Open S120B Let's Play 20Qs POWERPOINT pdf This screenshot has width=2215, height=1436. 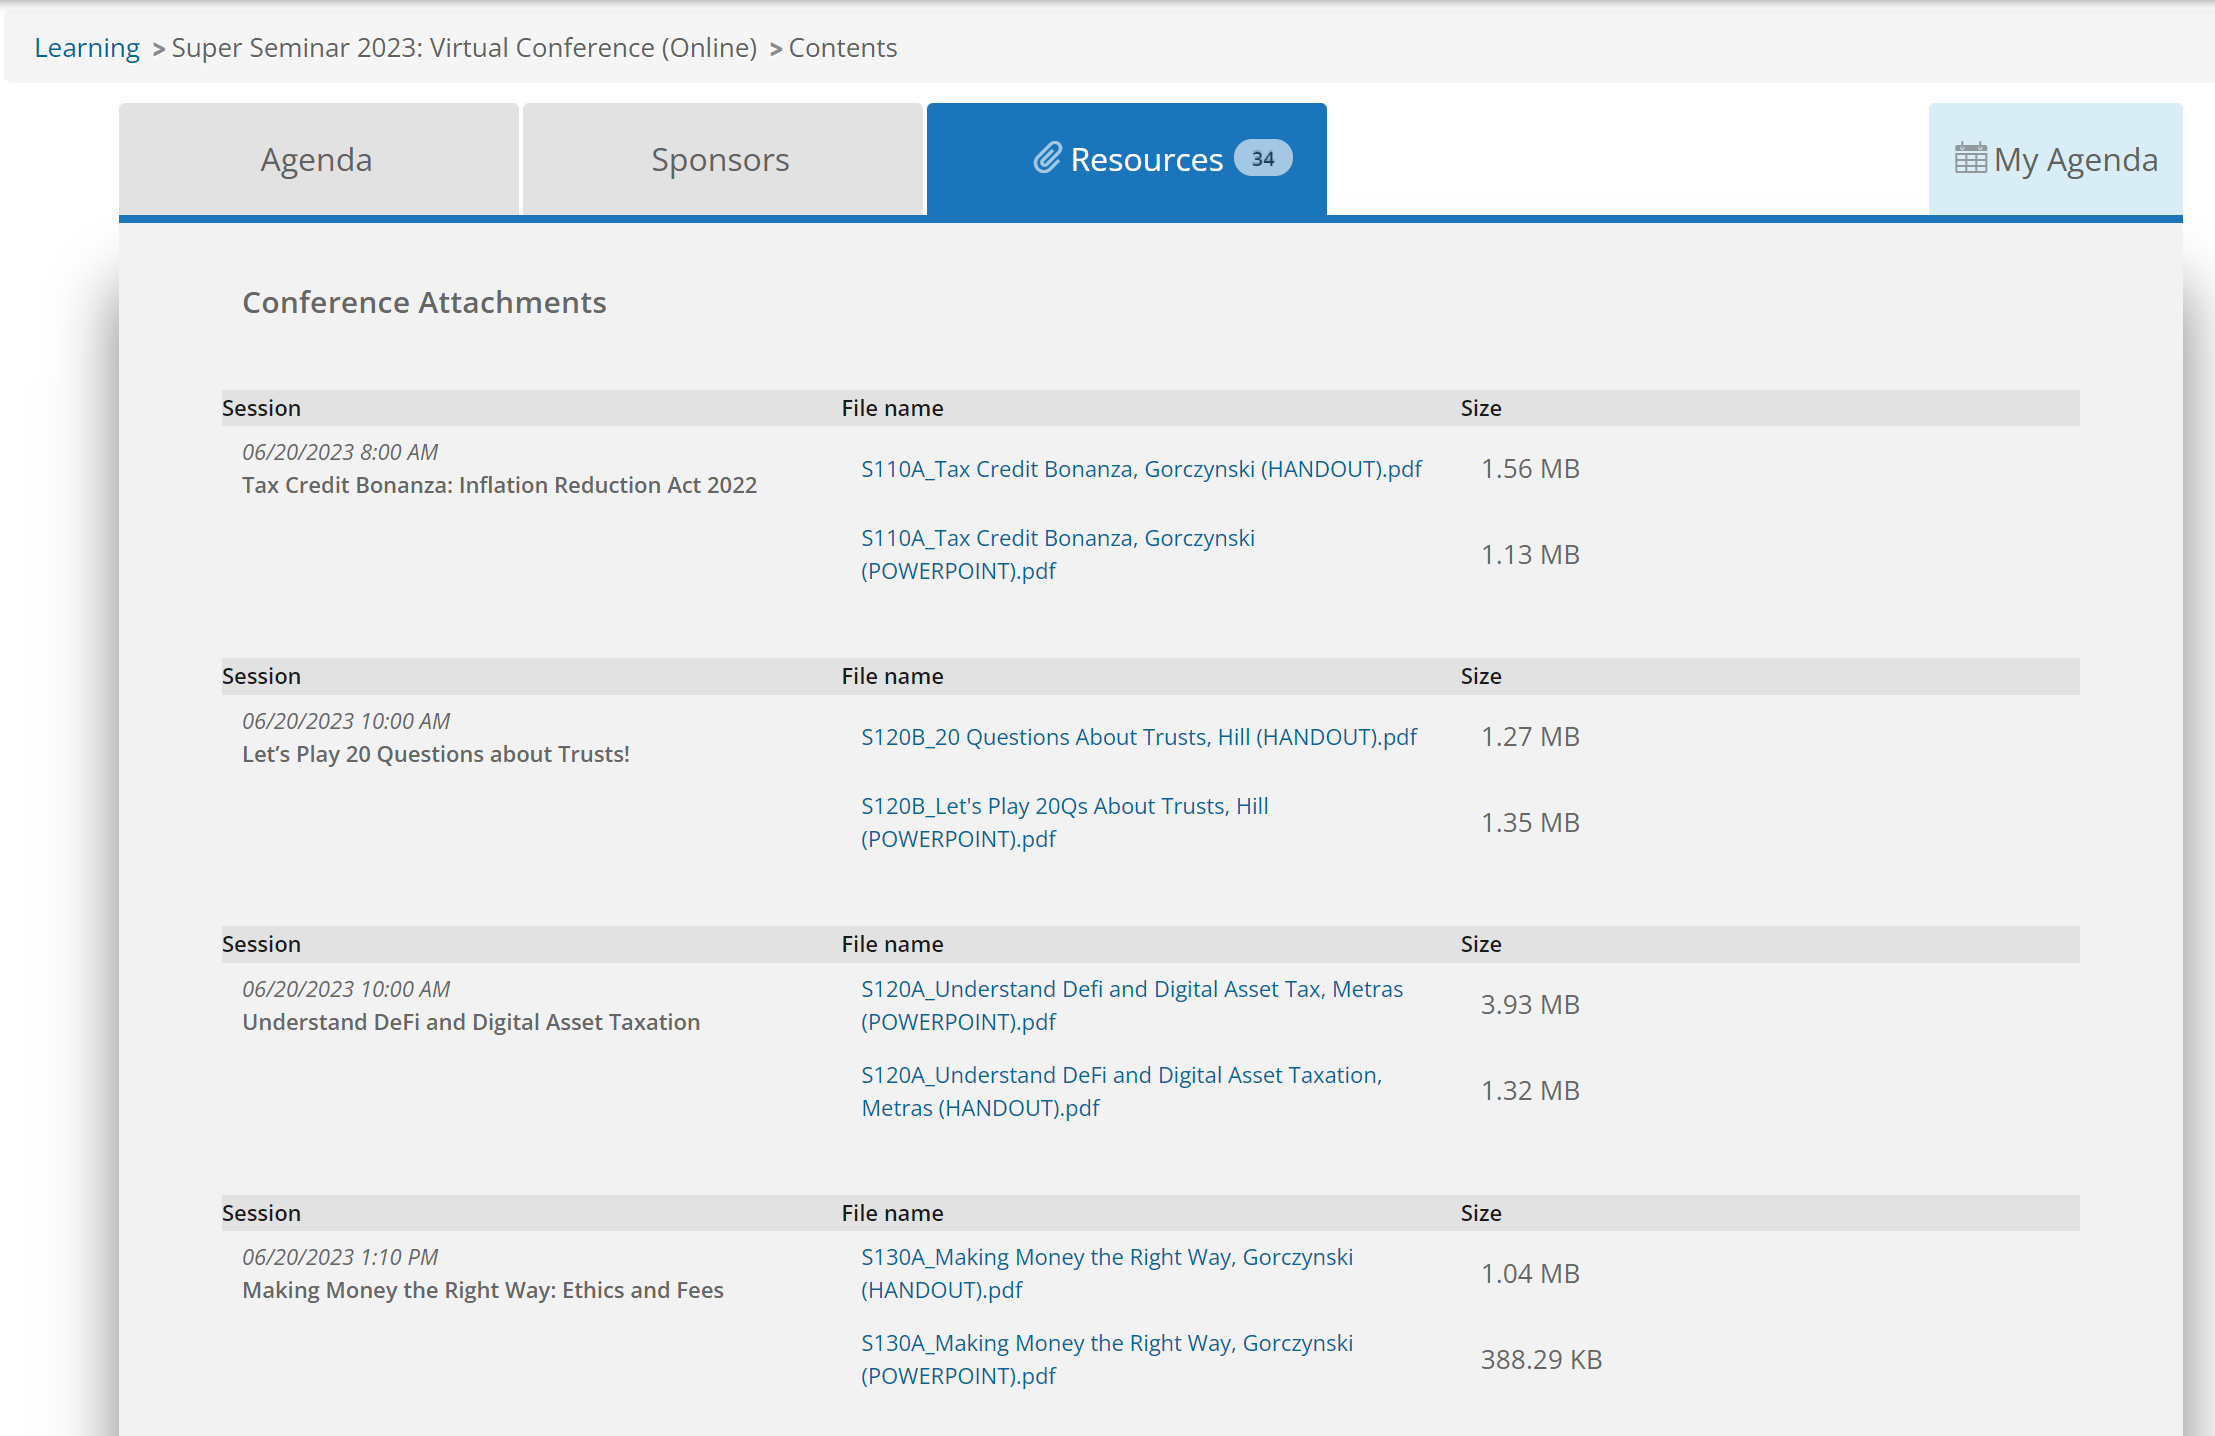(1065, 822)
